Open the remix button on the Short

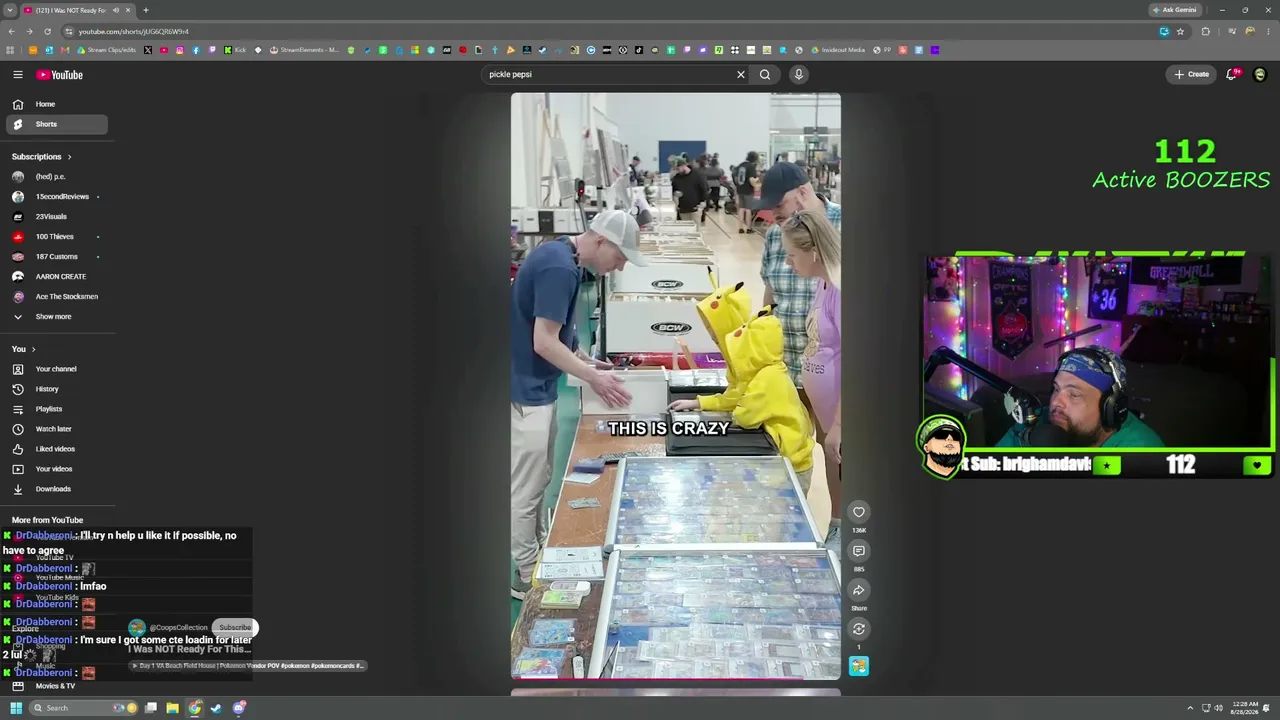click(x=859, y=629)
